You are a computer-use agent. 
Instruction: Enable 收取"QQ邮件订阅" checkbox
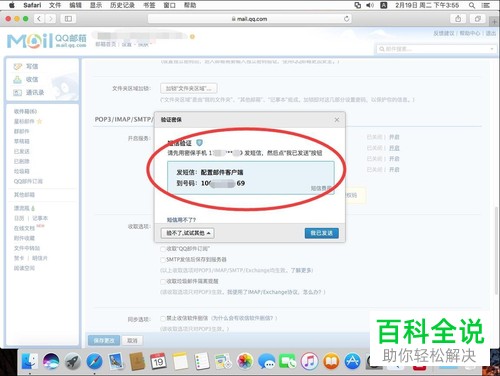point(163,249)
